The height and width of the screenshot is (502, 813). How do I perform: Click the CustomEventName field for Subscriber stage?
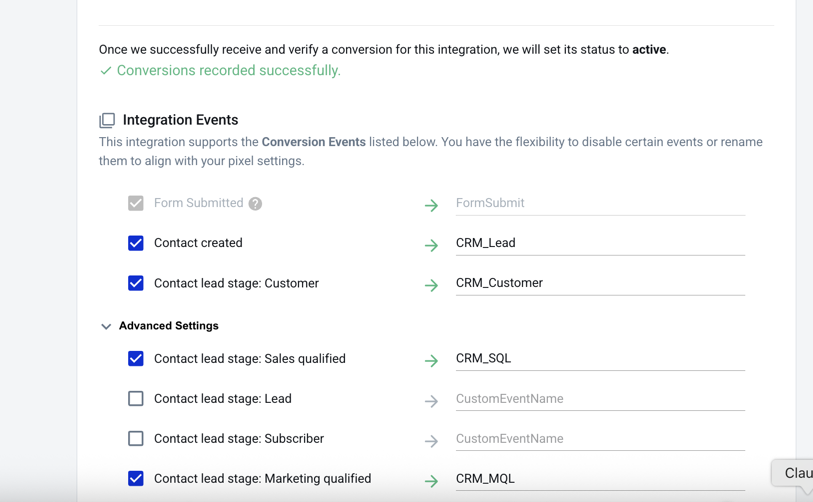click(599, 439)
